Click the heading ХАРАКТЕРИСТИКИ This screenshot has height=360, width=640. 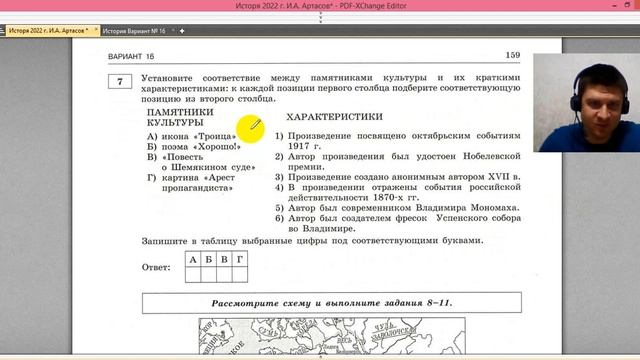click(x=334, y=117)
